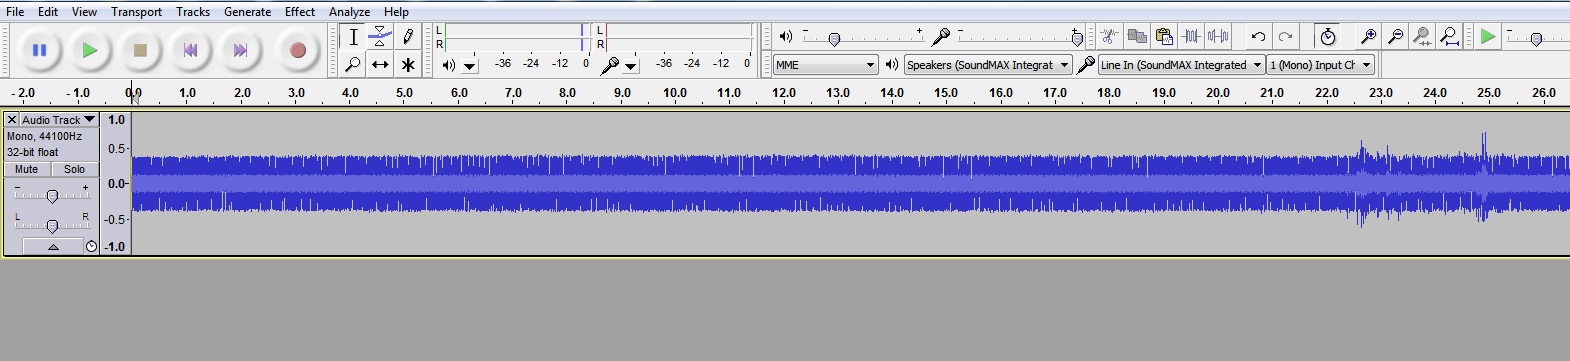Click the timeline ruler at 12.0 seconds

pos(784,93)
